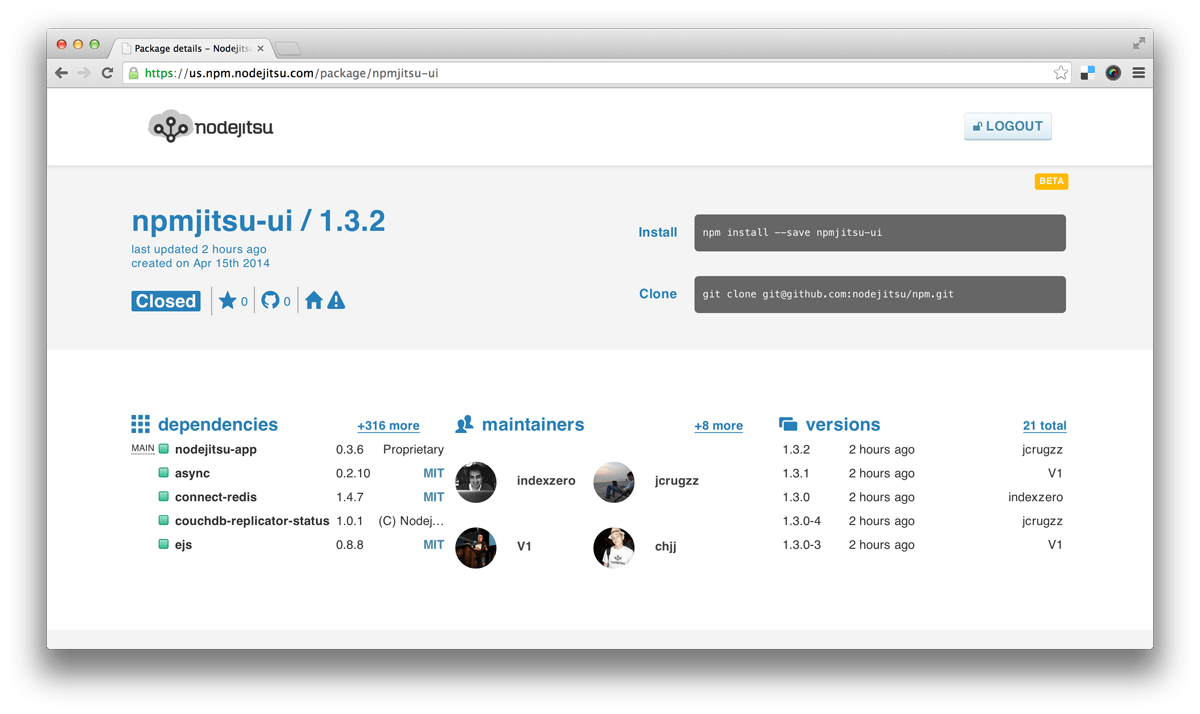Image resolution: width=1200 pixels, height=714 pixels.
Task: Click the Closed status badge
Action: pos(166,301)
